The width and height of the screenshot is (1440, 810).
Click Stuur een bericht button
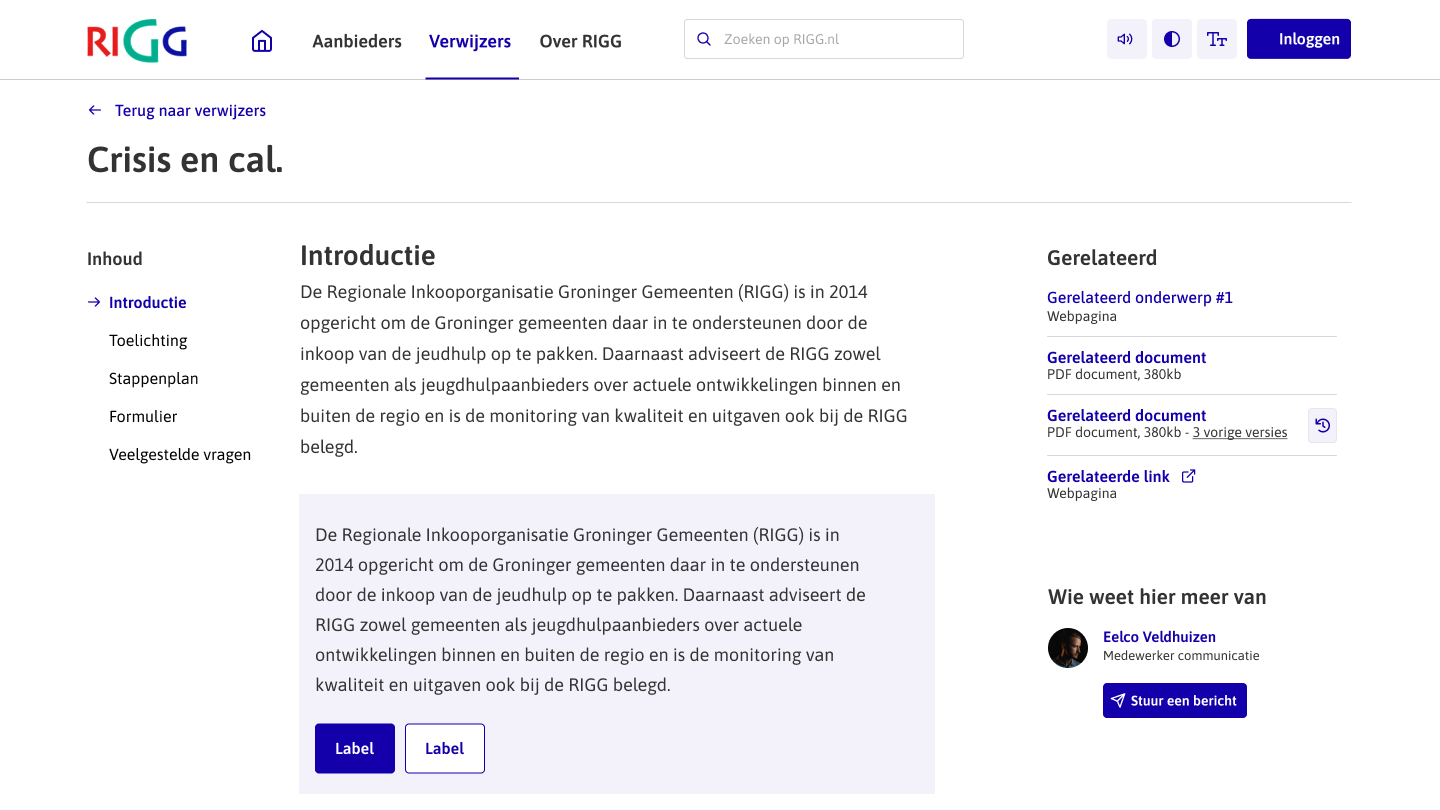tap(1175, 700)
